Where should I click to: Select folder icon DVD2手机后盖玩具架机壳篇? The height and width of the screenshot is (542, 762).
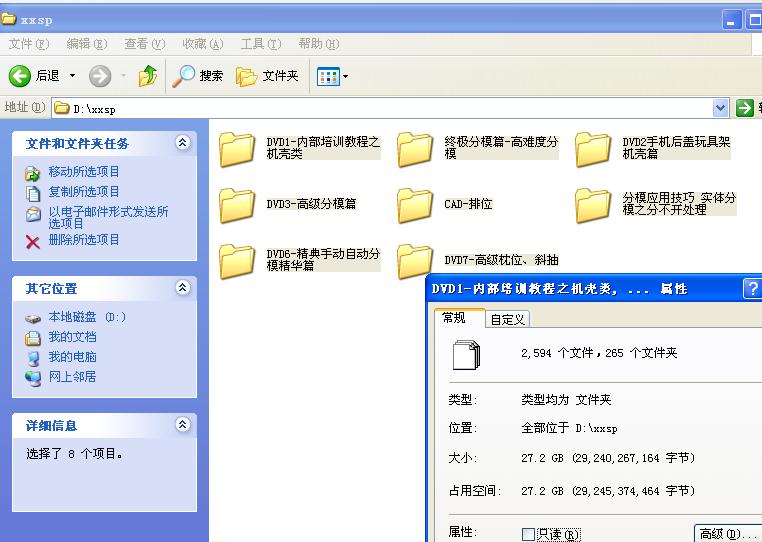coord(592,149)
